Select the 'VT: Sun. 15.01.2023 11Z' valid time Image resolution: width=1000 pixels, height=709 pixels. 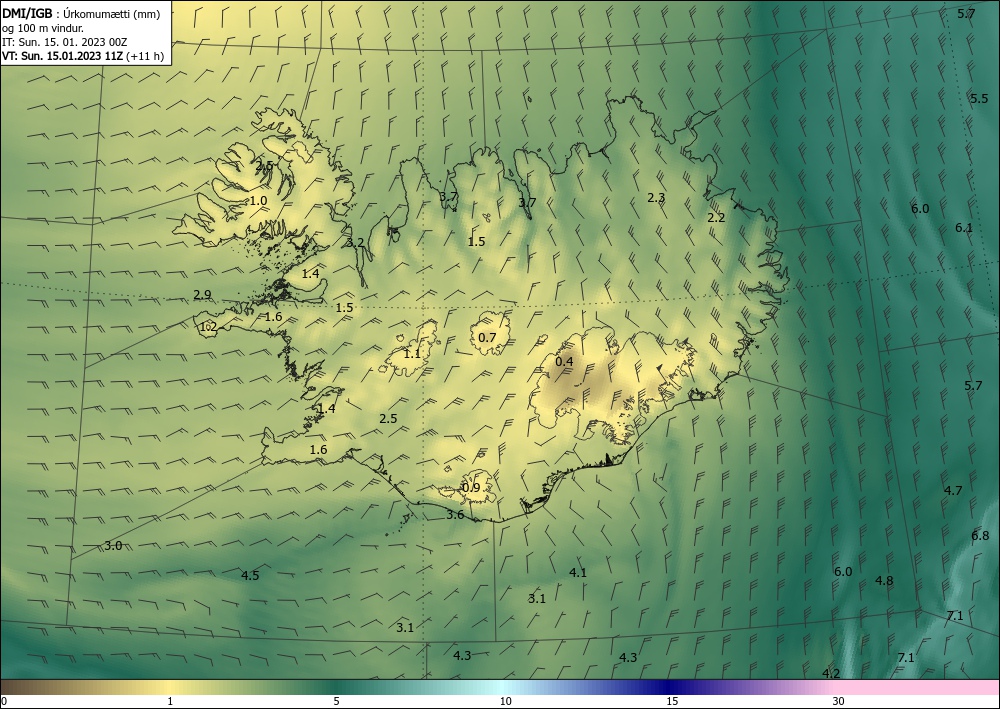[x=63, y=56]
